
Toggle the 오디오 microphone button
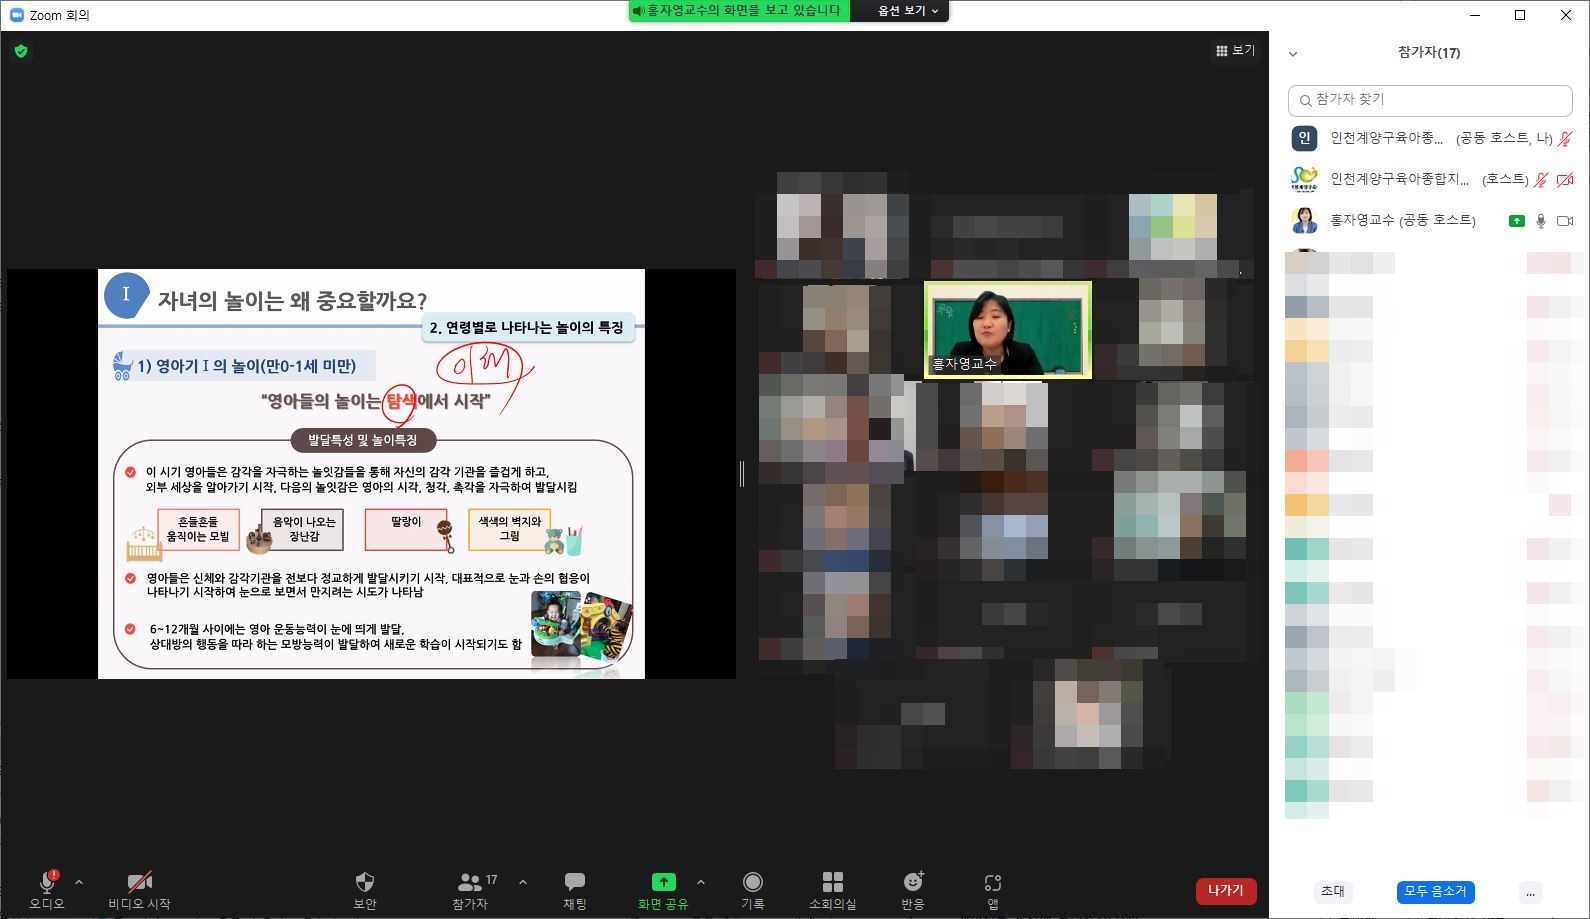click(x=47, y=882)
